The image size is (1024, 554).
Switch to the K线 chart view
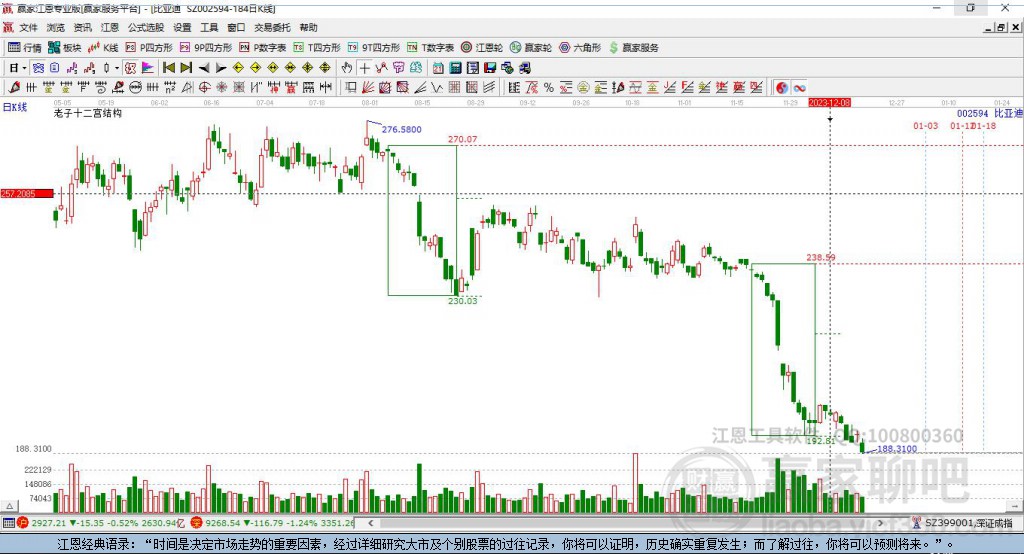tap(103, 48)
